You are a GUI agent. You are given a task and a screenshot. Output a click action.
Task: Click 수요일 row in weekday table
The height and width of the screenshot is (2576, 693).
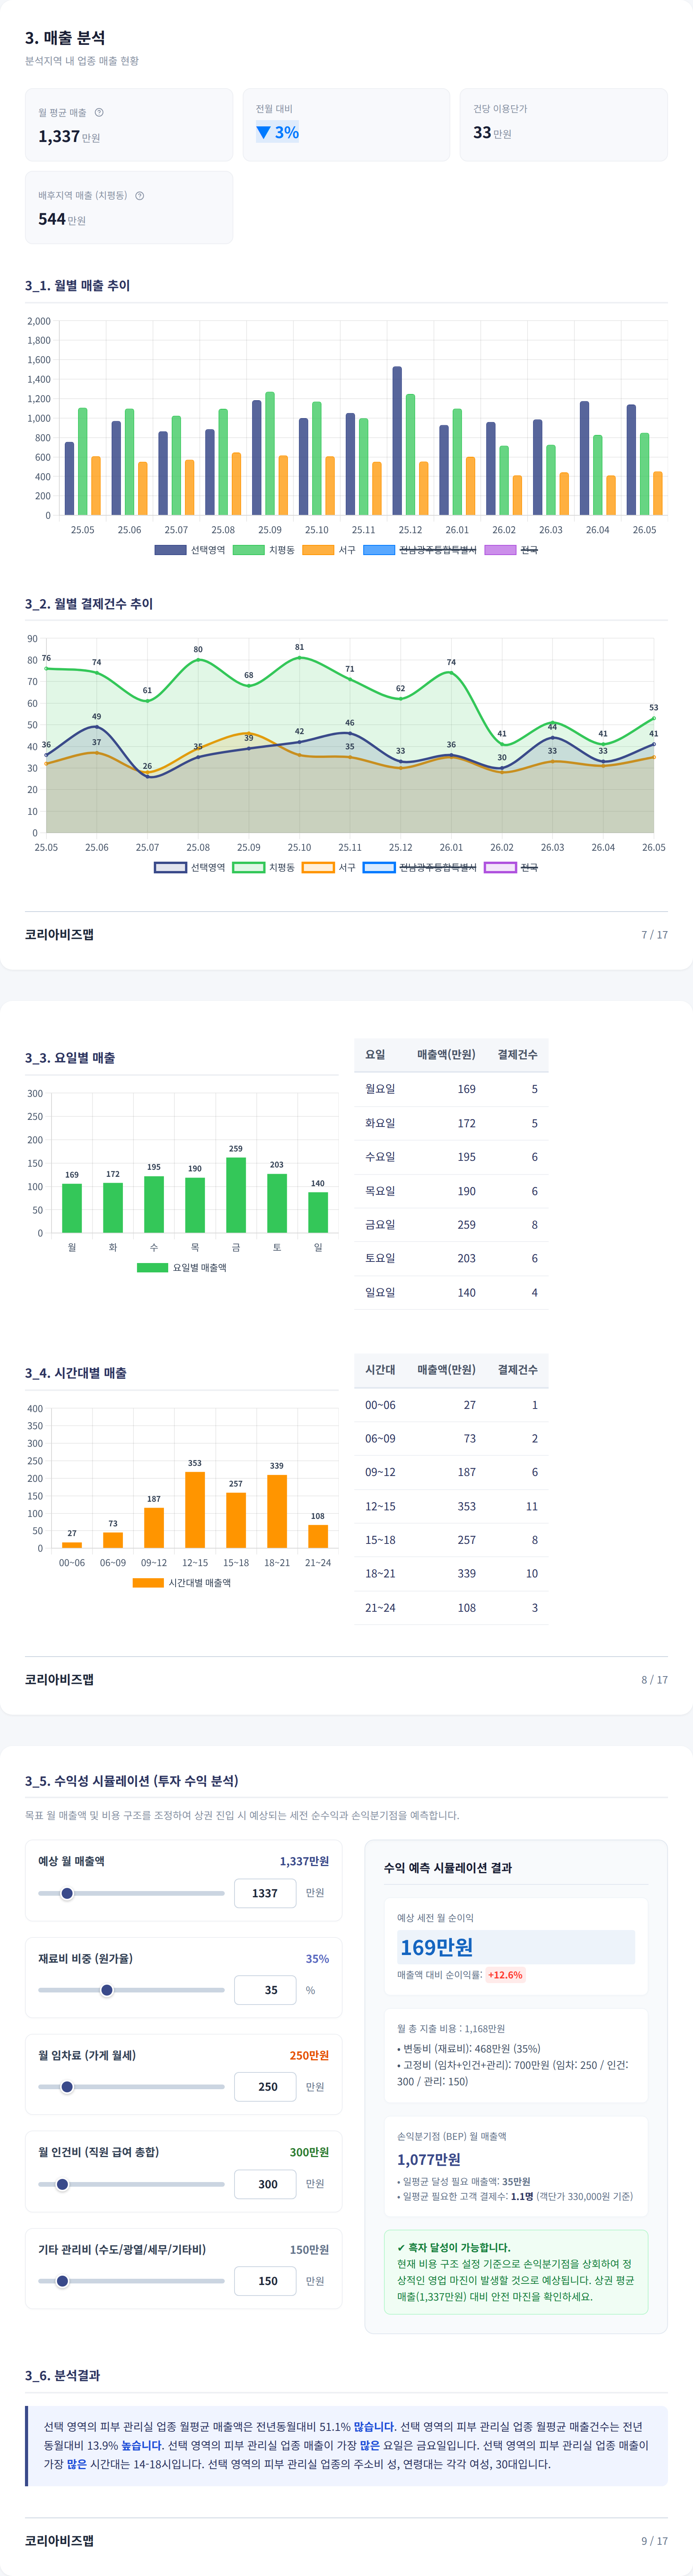pyautogui.click(x=451, y=1157)
